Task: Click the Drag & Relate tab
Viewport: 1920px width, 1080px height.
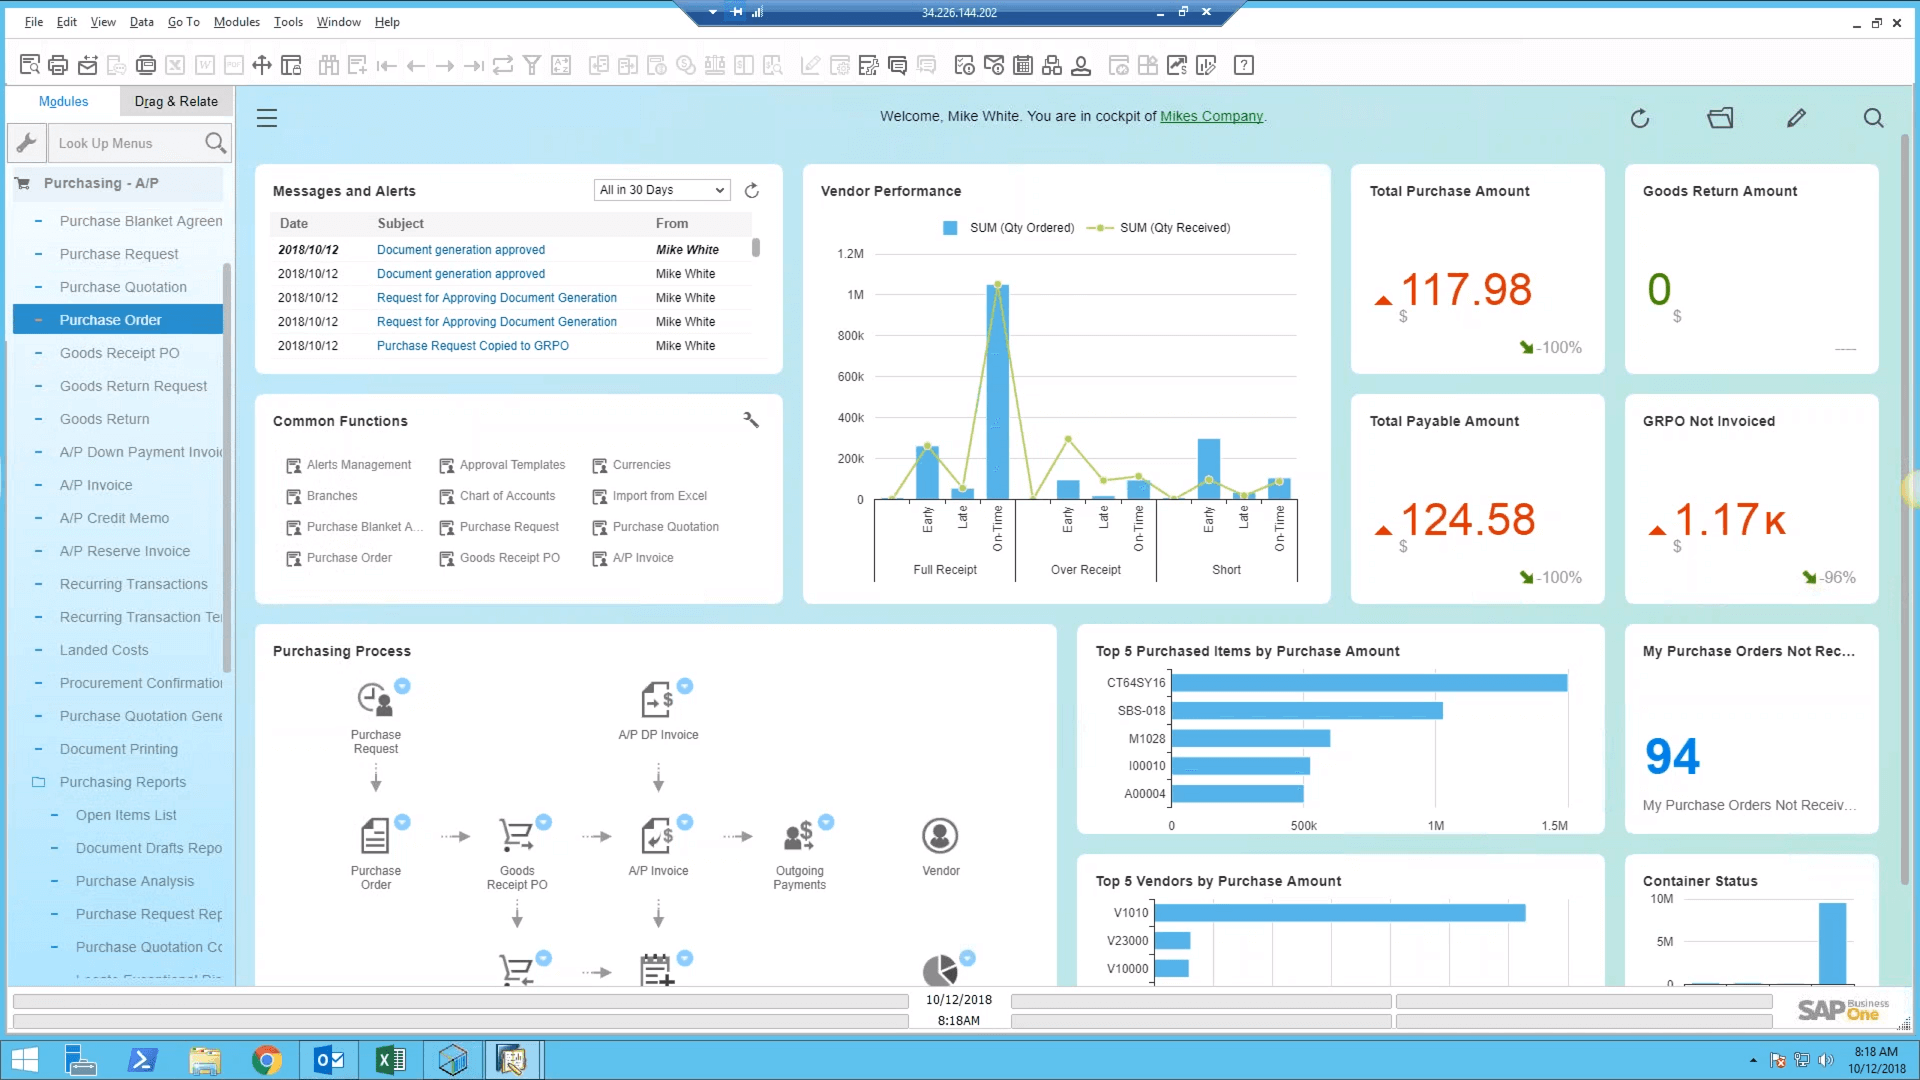Action: tap(175, 100)
